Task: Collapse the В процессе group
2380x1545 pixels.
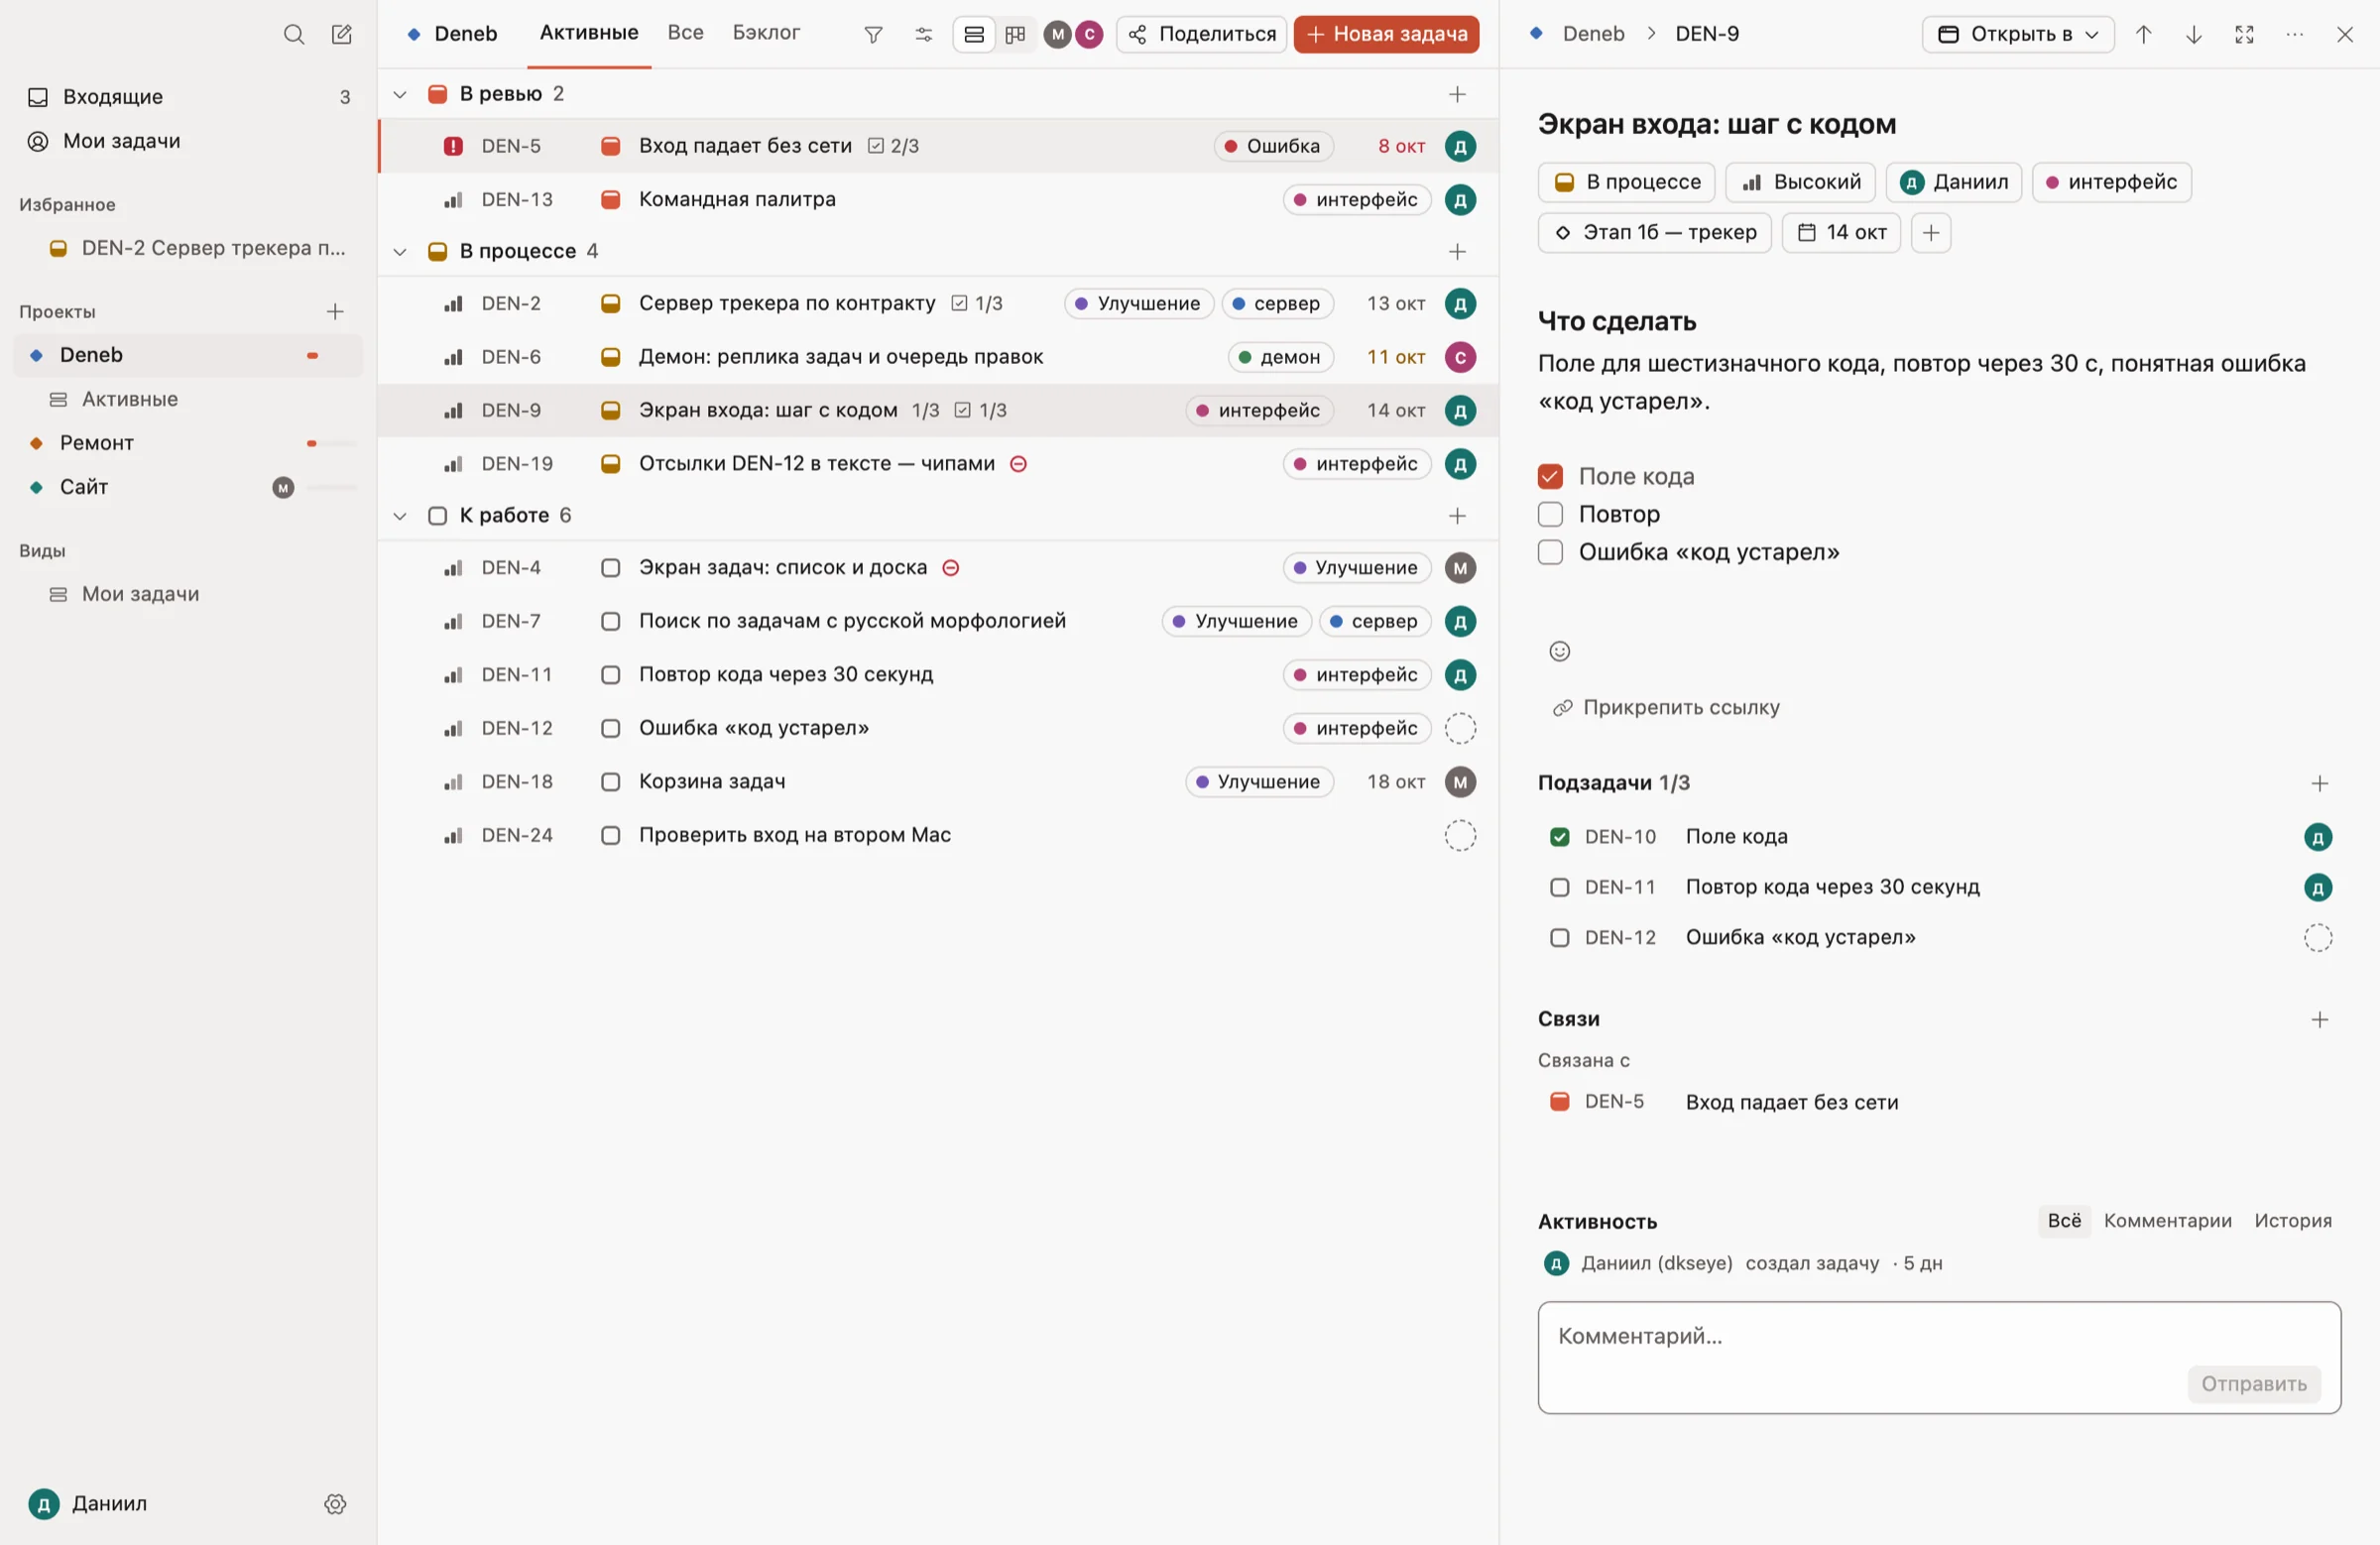Action: coord(400,252)
